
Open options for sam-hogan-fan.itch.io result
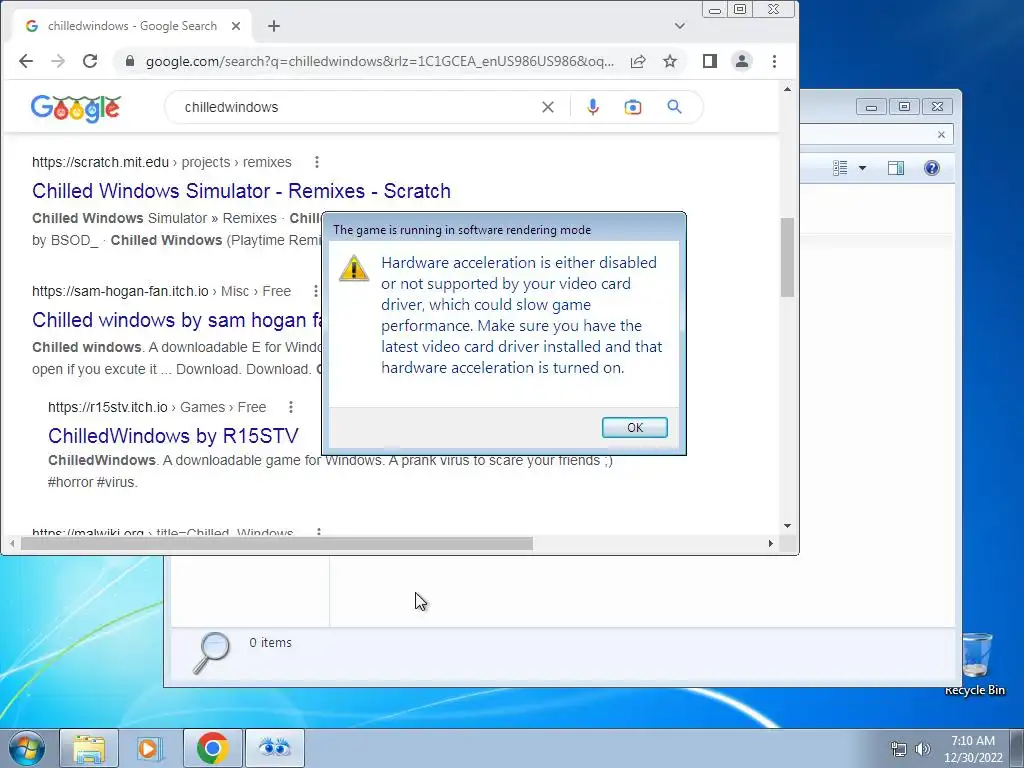[316, 291]
